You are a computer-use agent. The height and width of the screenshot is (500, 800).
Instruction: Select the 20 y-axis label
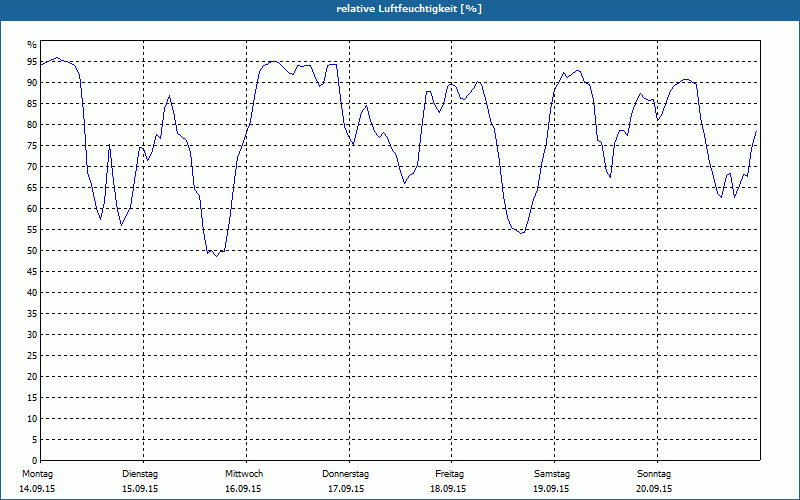(x=32, y=377)
